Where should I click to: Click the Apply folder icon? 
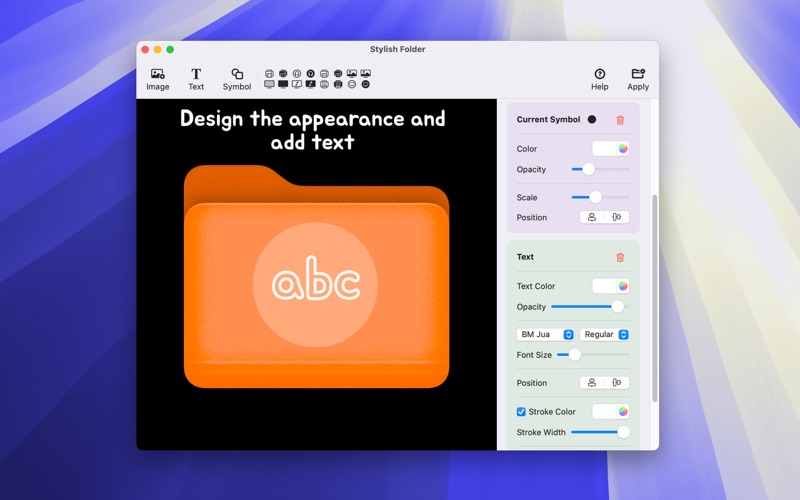[638, 79]
